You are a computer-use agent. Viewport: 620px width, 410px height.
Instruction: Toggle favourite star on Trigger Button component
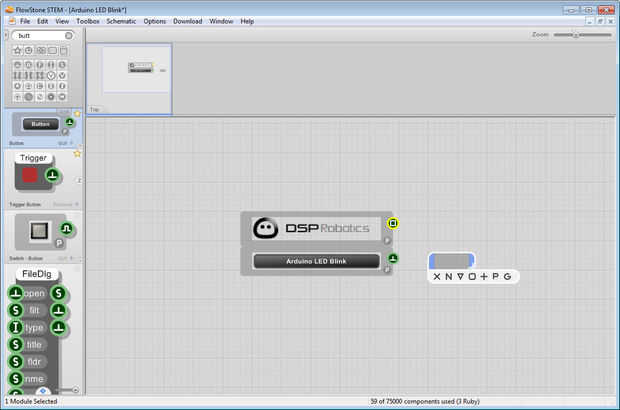(77, 154)
